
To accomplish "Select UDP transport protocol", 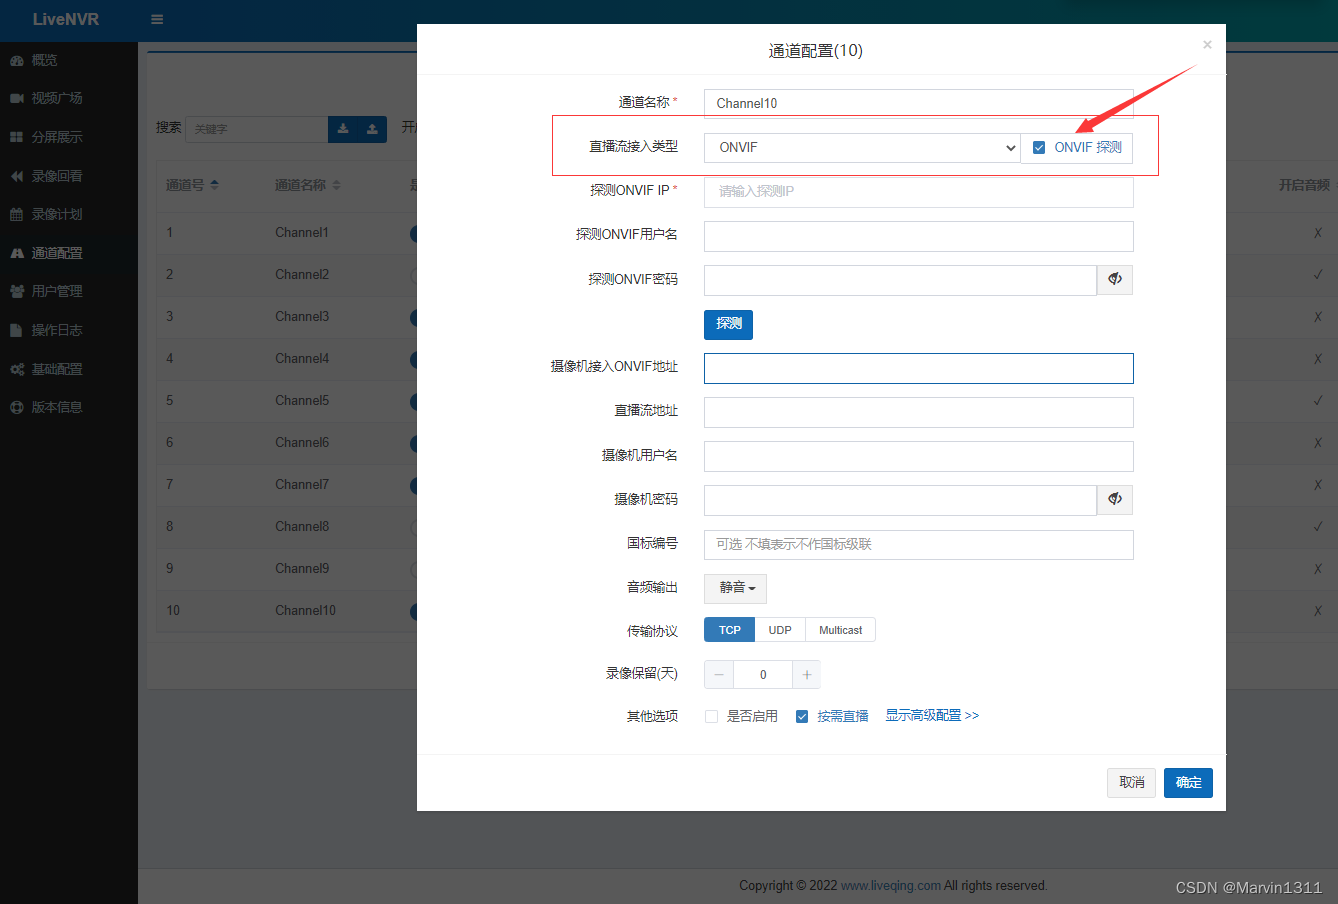I will (780, 630).
